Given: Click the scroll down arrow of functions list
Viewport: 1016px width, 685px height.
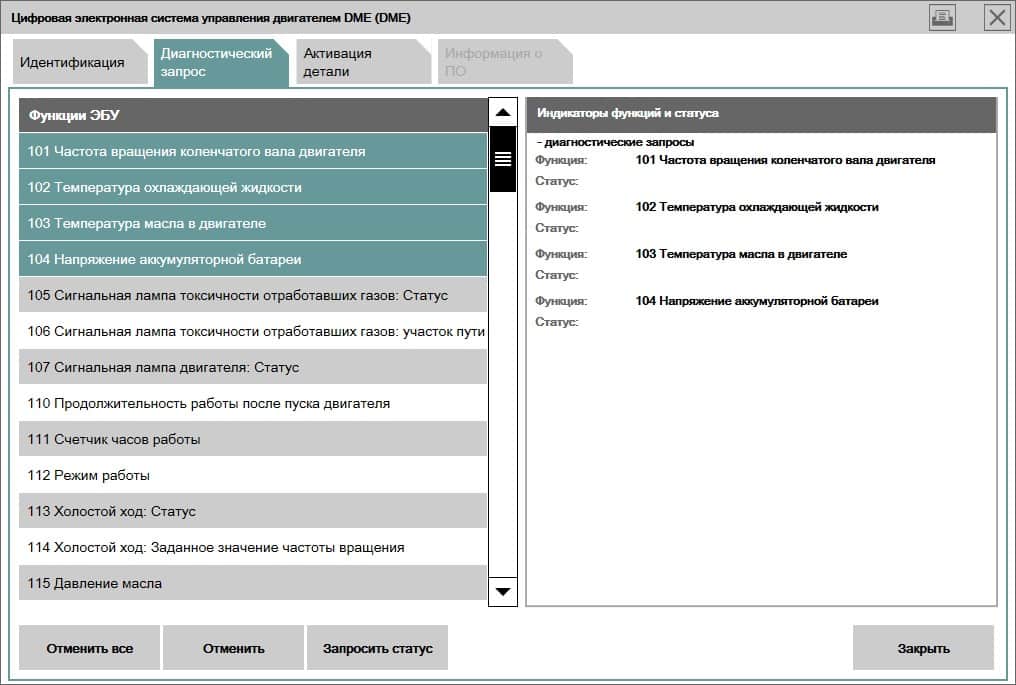Looking at the screenshot, I should coord(503,592).
